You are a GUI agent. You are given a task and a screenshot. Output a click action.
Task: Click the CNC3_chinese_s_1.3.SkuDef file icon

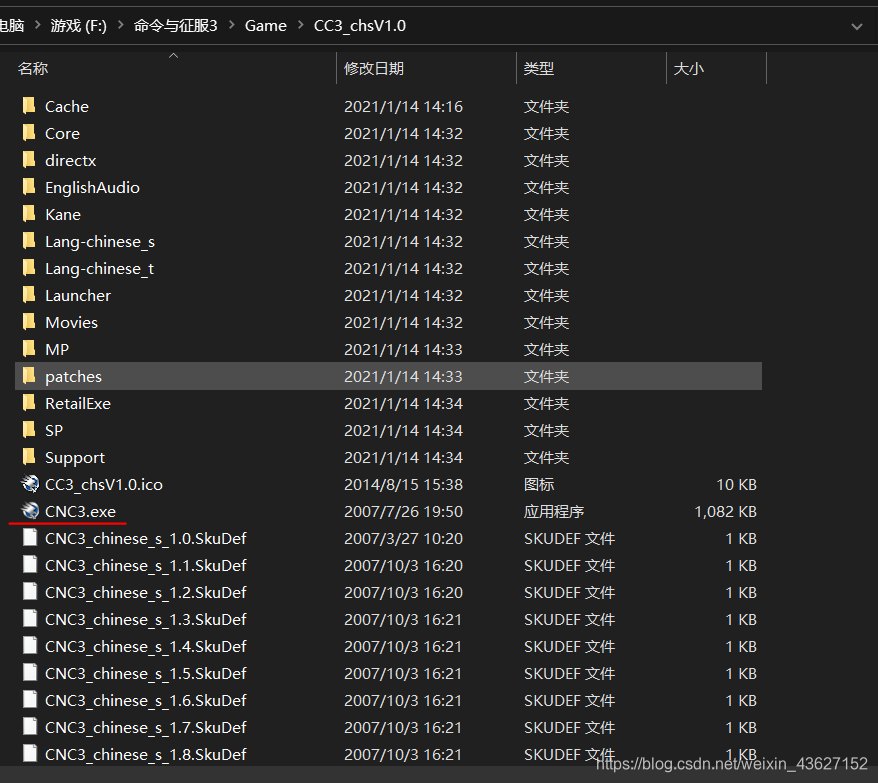tap(30, 619)
